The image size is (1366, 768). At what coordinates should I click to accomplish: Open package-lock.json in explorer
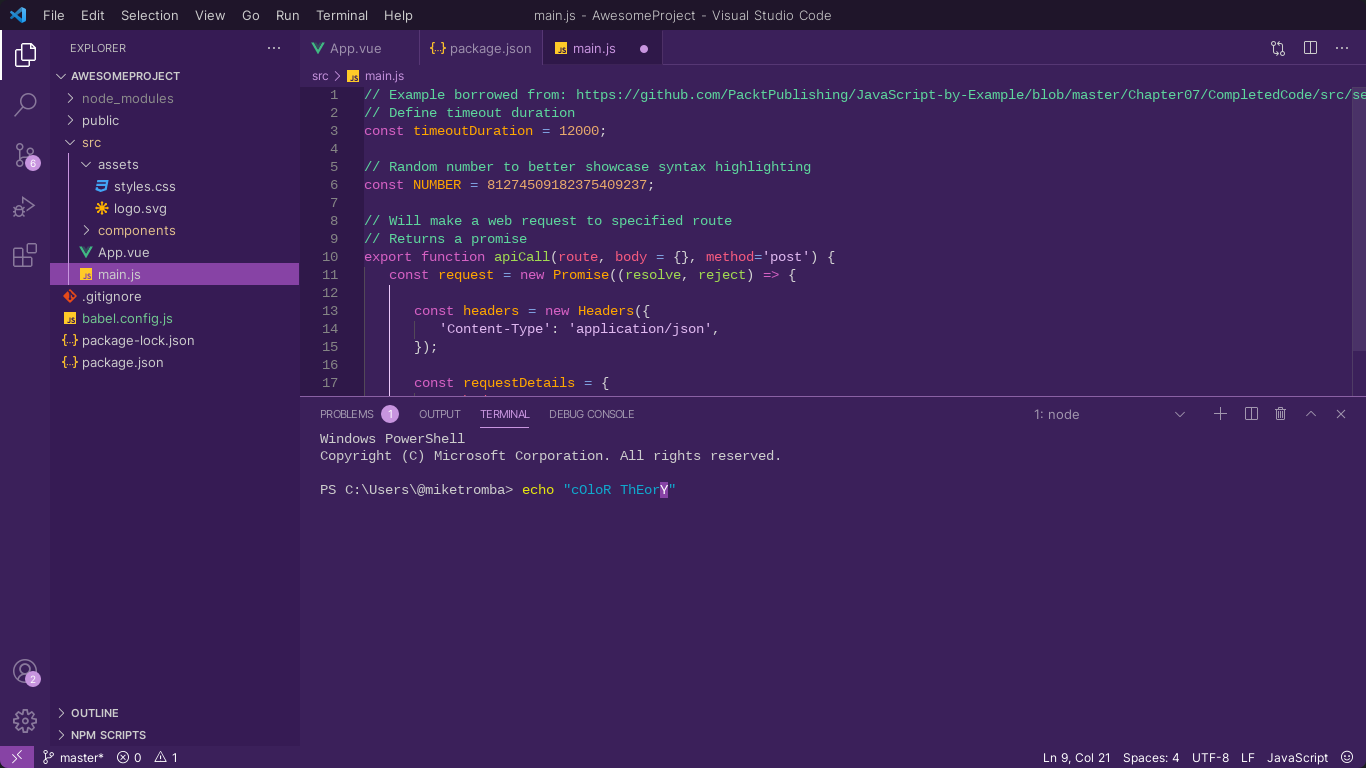(x=138, y=340)
